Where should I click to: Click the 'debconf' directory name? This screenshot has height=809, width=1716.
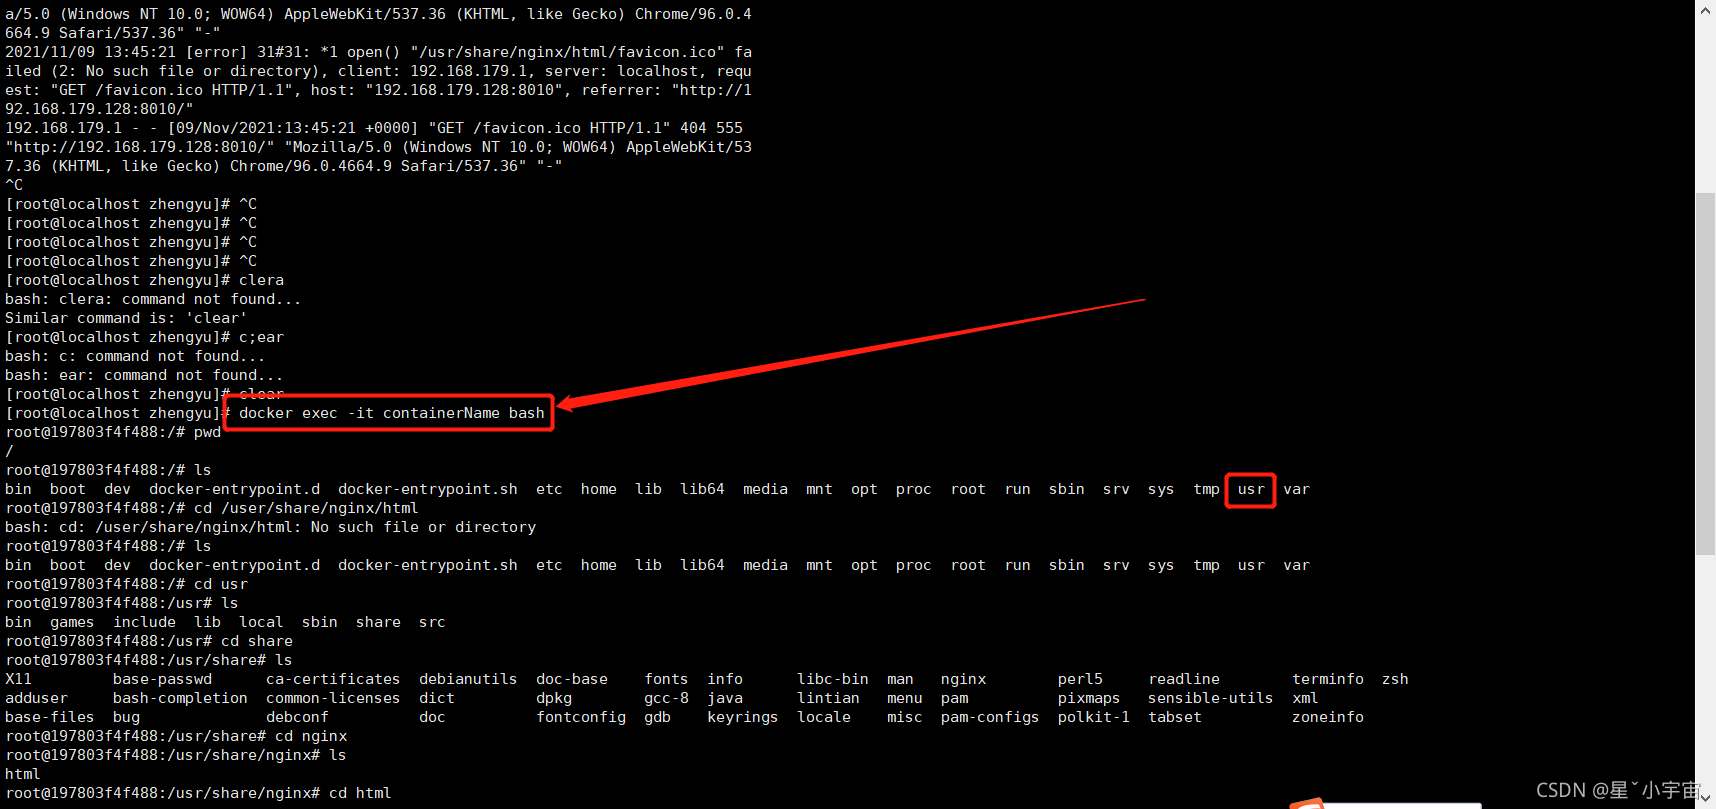[x=297, y=717]
